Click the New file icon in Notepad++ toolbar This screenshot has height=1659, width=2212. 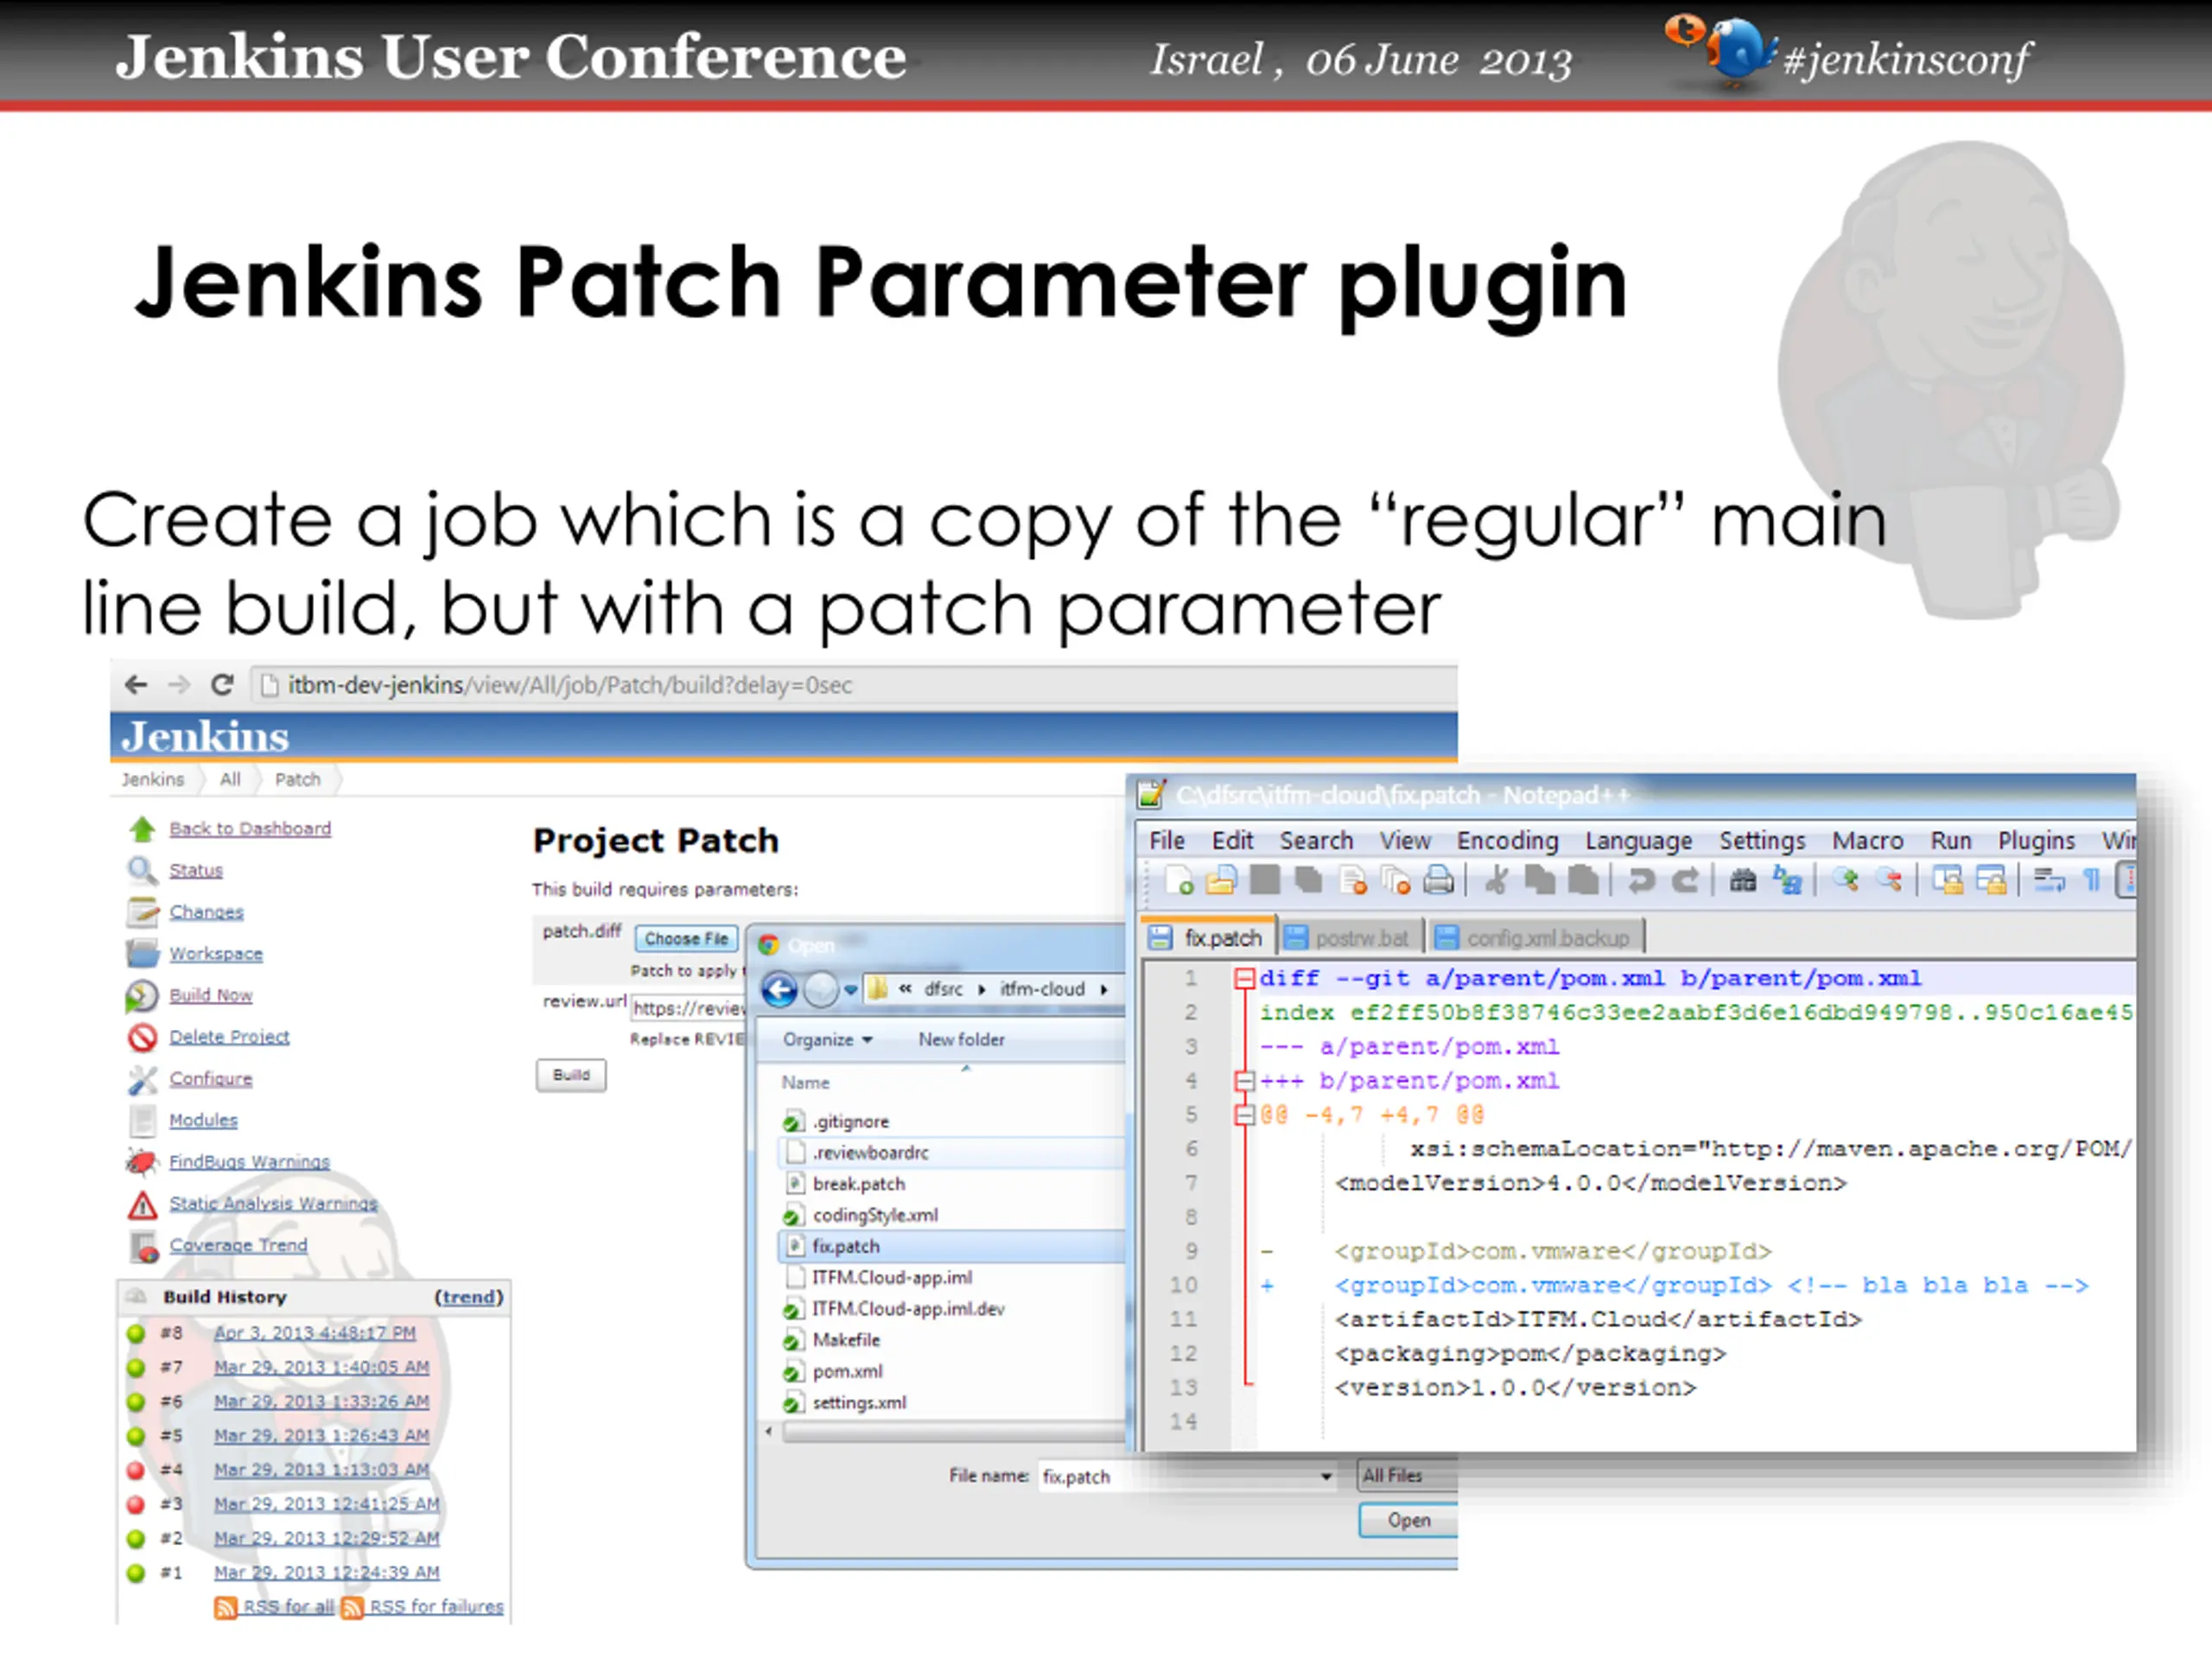coord(1179,880)
